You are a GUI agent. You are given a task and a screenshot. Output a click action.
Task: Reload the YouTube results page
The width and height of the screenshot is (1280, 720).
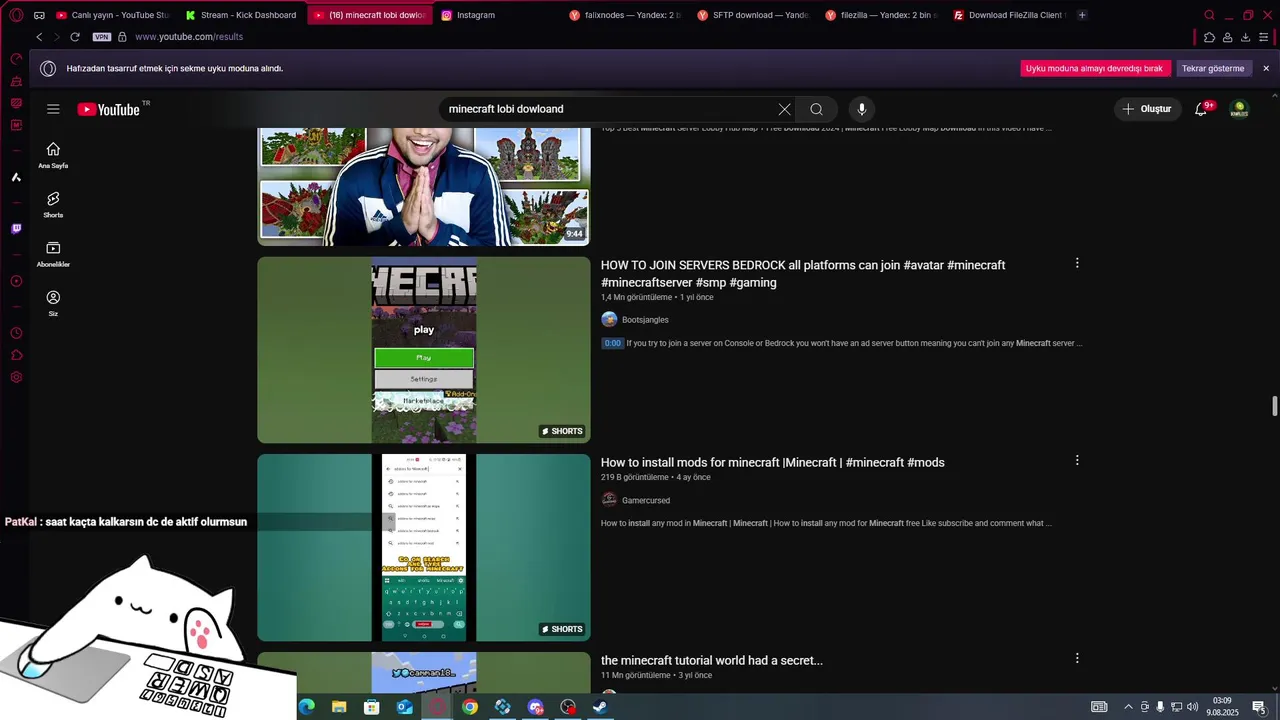(x=74, y=37)
